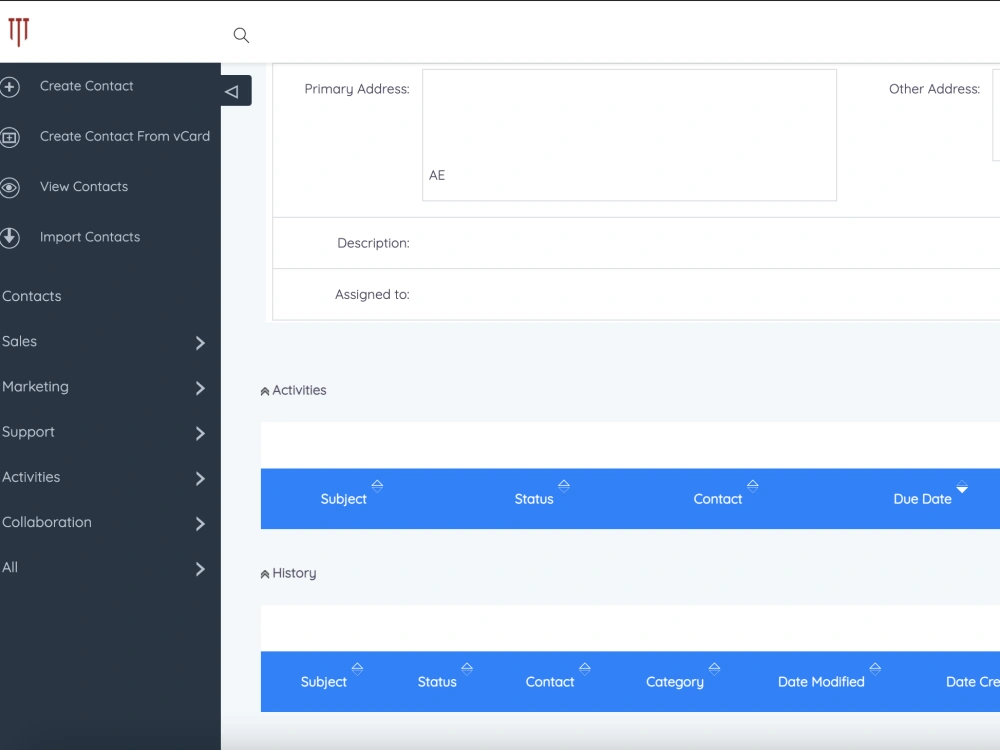Screen dimensions: 1000x750
Task: Click the View Contacts eye icon
Action: tap(10, 187)
